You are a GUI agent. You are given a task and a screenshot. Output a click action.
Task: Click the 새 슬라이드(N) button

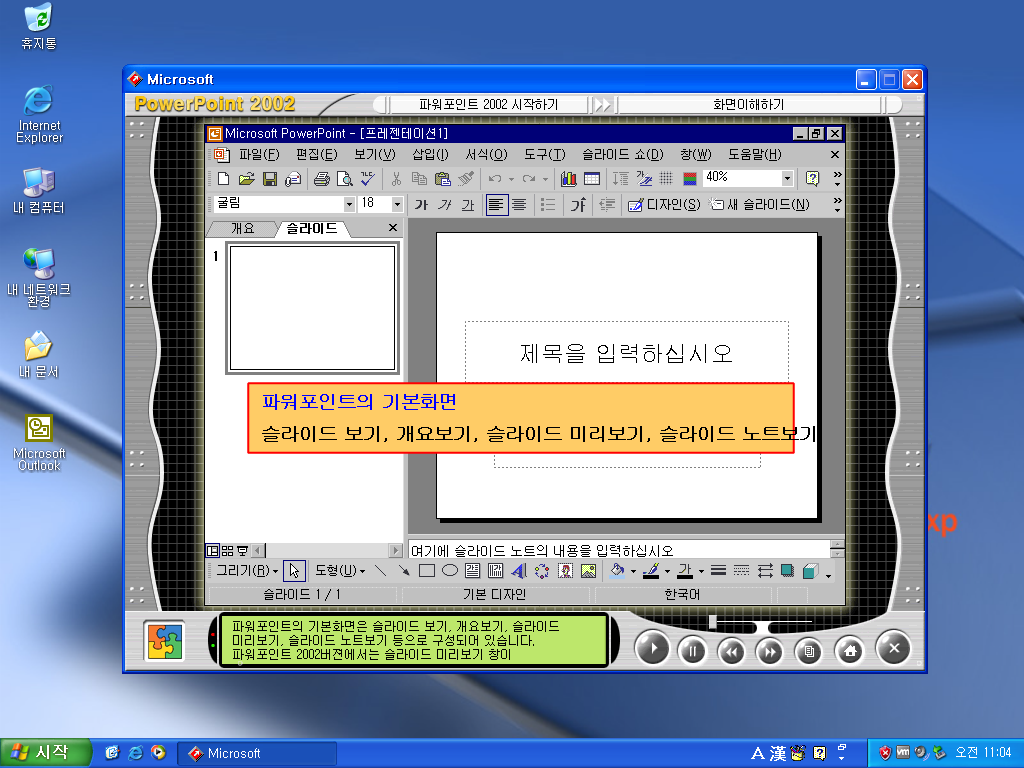click(x=760, y=205)
